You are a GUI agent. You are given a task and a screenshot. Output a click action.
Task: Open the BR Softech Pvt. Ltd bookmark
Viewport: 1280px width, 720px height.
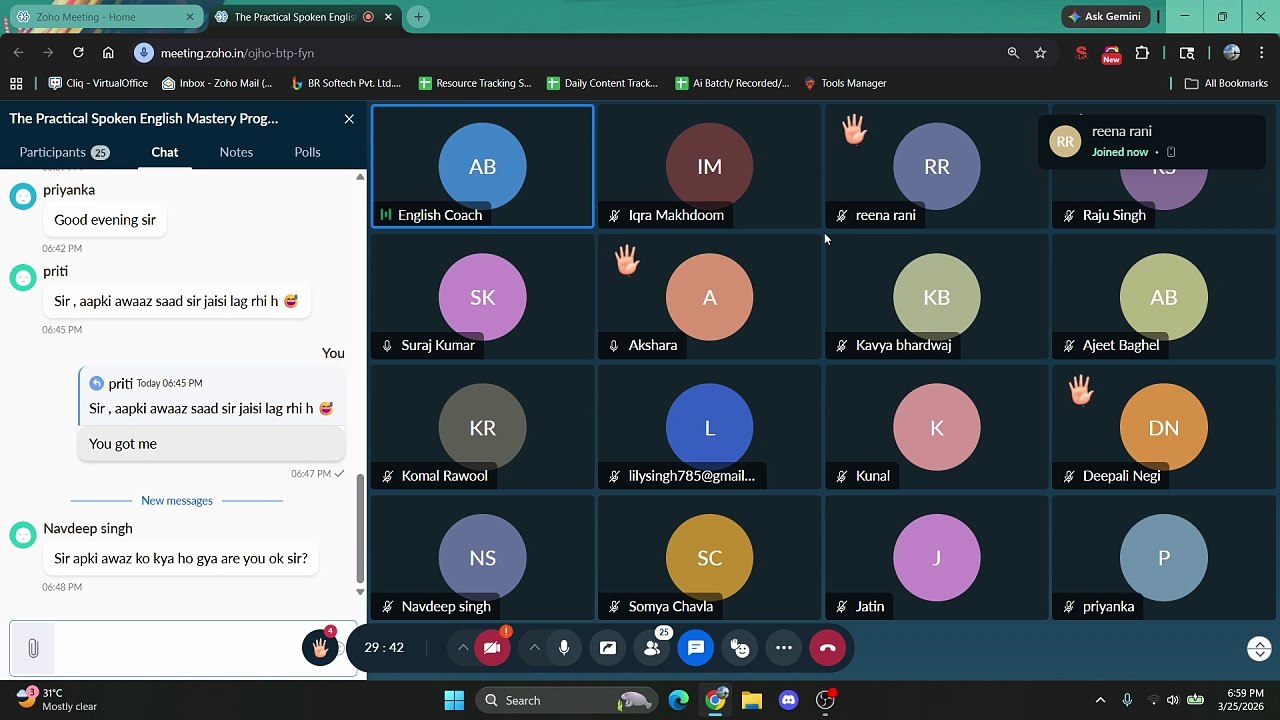click(345, 83)
